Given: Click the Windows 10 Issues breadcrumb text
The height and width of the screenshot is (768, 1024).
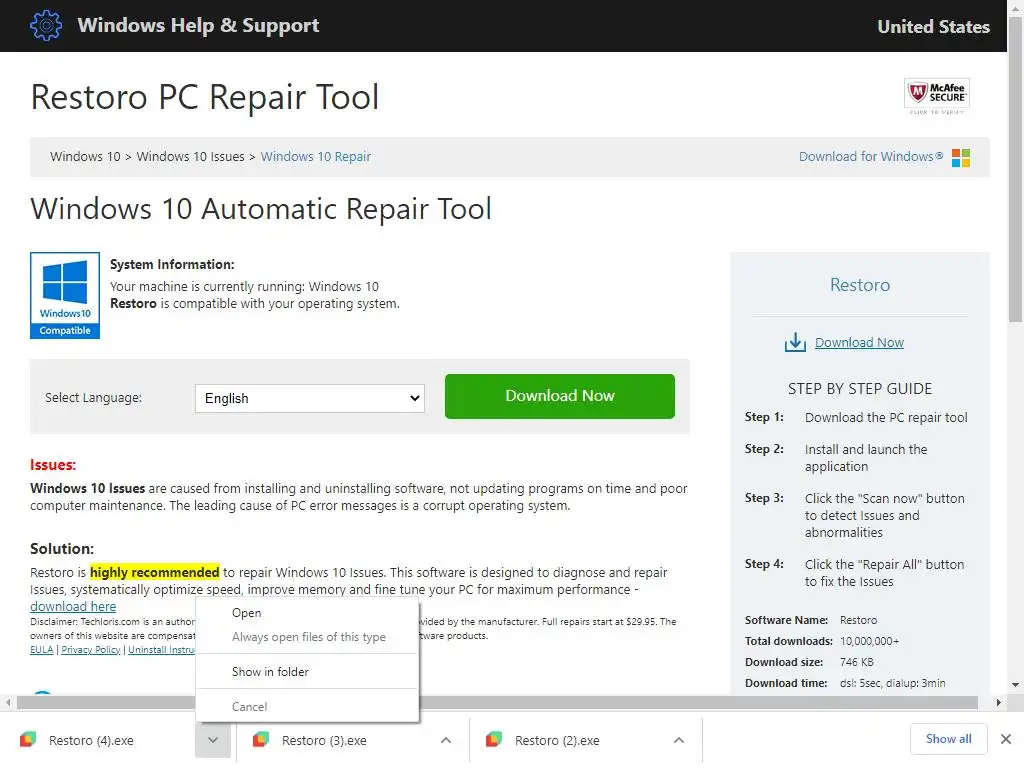Looking at the screenshot, I should coord(190,157).
